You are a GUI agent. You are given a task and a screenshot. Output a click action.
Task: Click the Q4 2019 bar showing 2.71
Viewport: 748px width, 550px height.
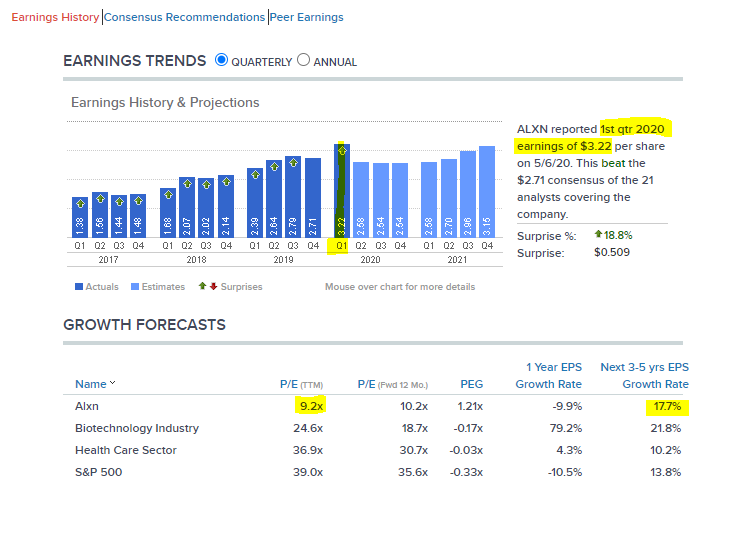(x=313, y=198)
